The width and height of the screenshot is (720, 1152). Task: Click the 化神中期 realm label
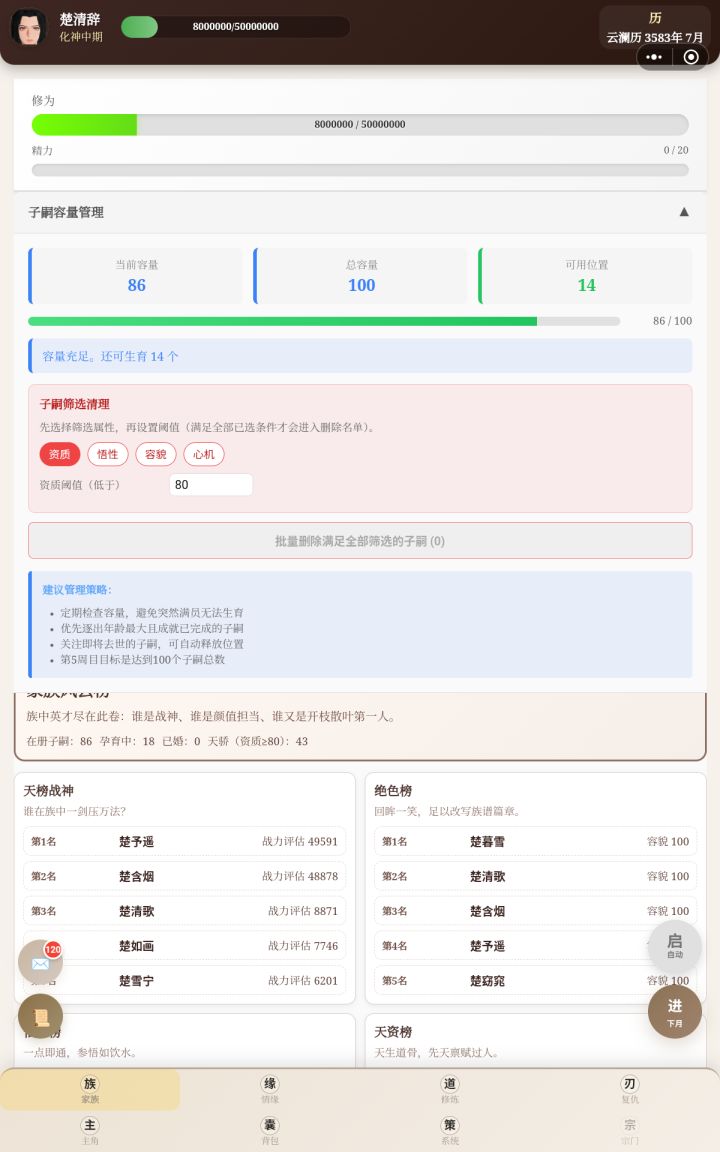coord(81,37)
